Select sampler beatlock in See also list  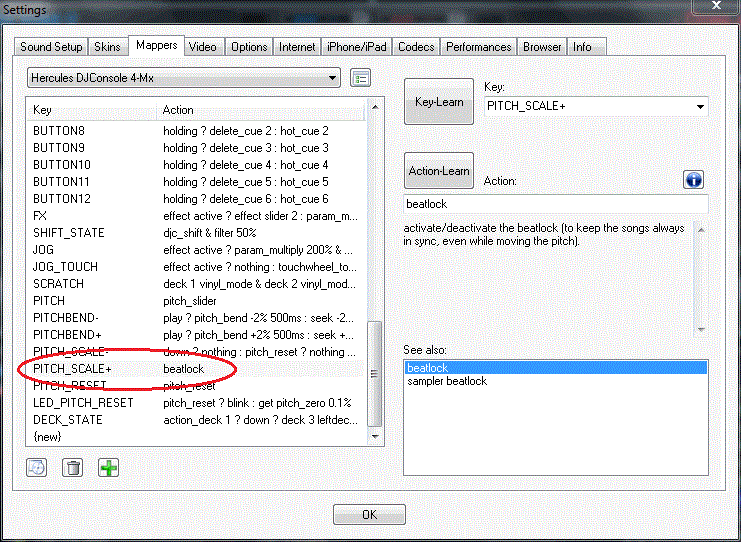coord(447,381)
